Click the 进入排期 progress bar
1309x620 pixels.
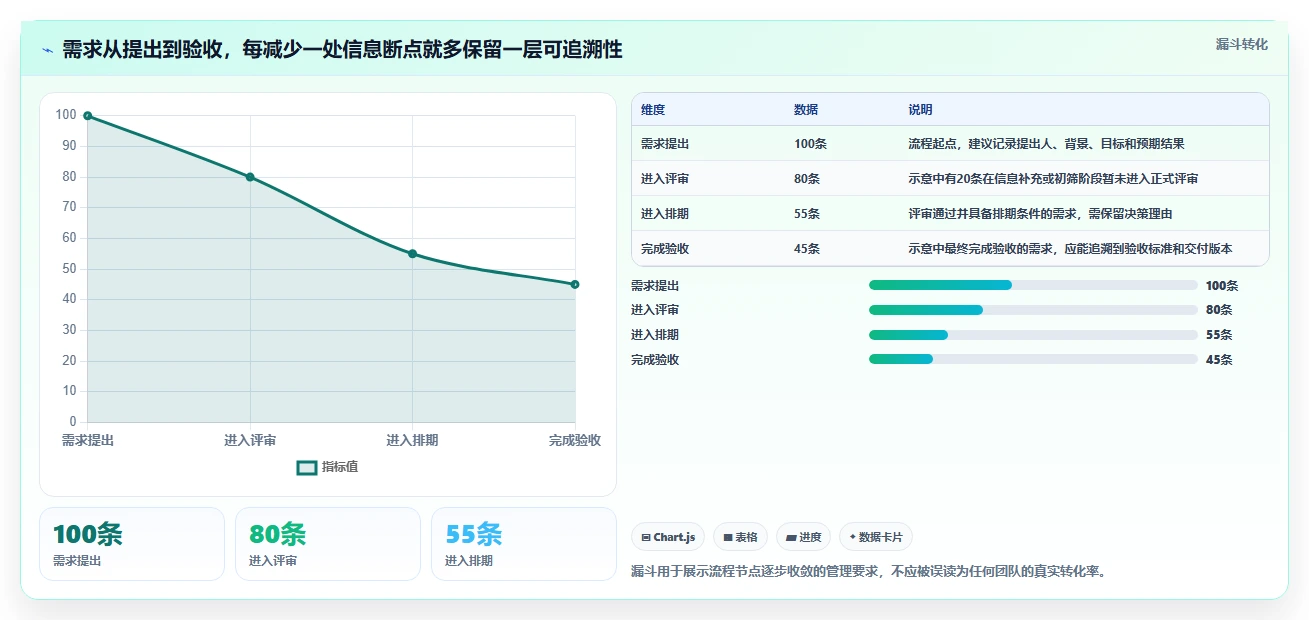click(x=1033, y=335)
